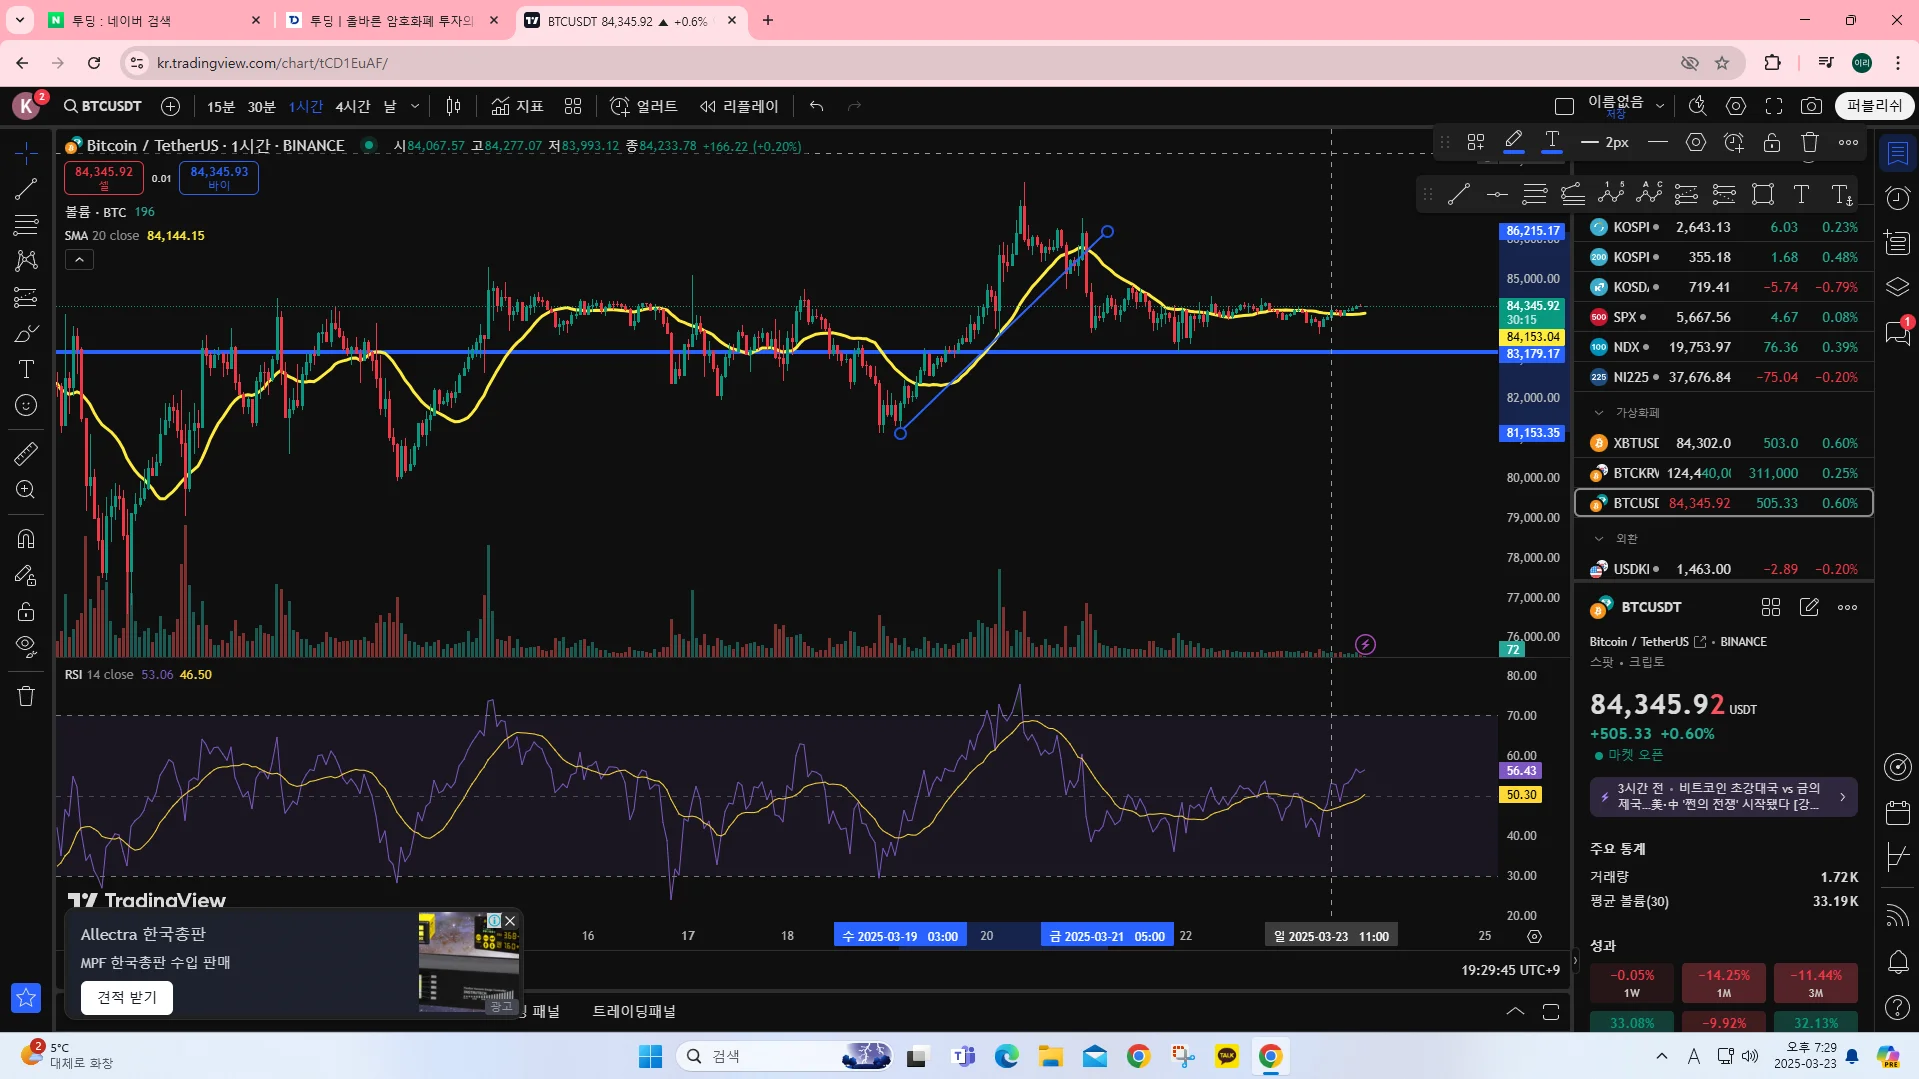The width and height of the screenshot is (1919, 1079).
Task: Open the ruler measure tool
Action: coord(26,454)
